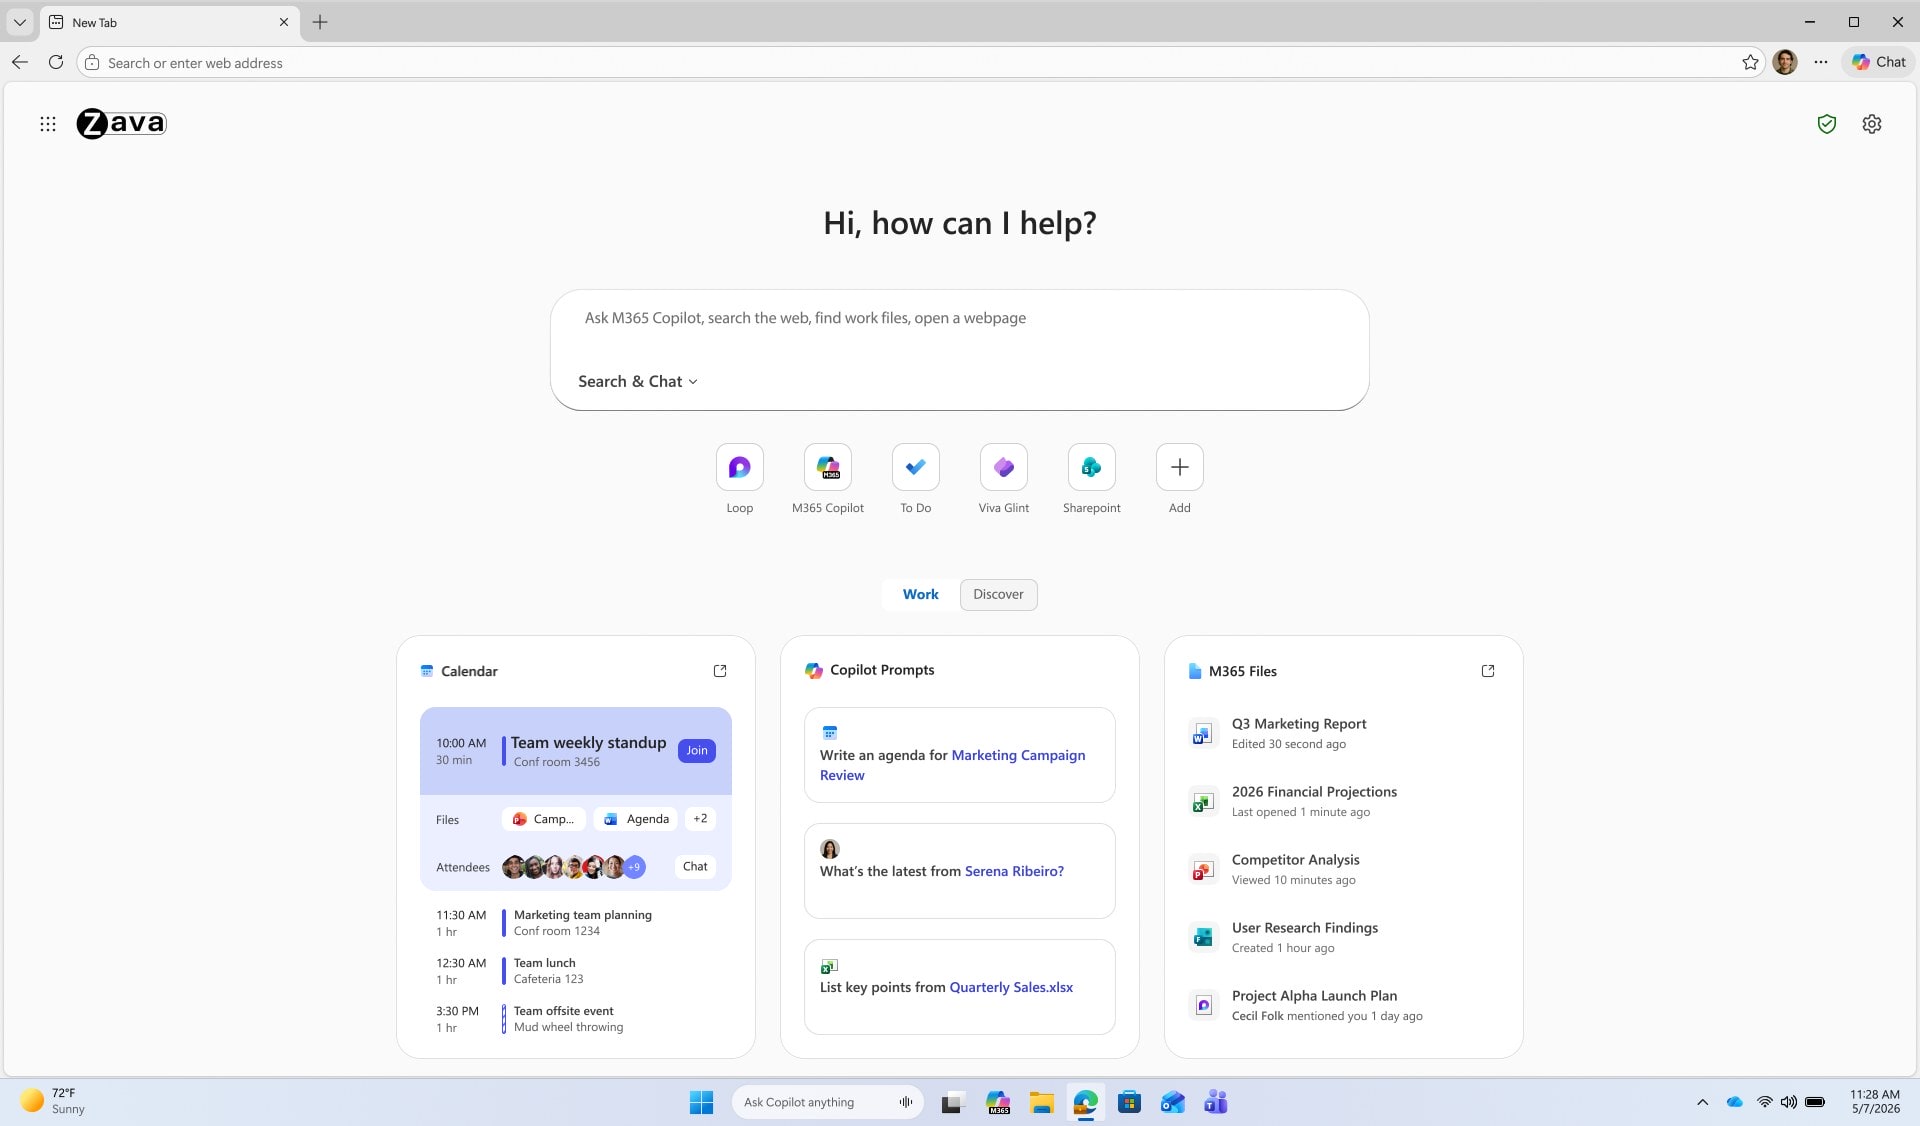Pop out the M365 Files card
The width and height of the screenshot is (1920, 1126).
pos(1488,671)
